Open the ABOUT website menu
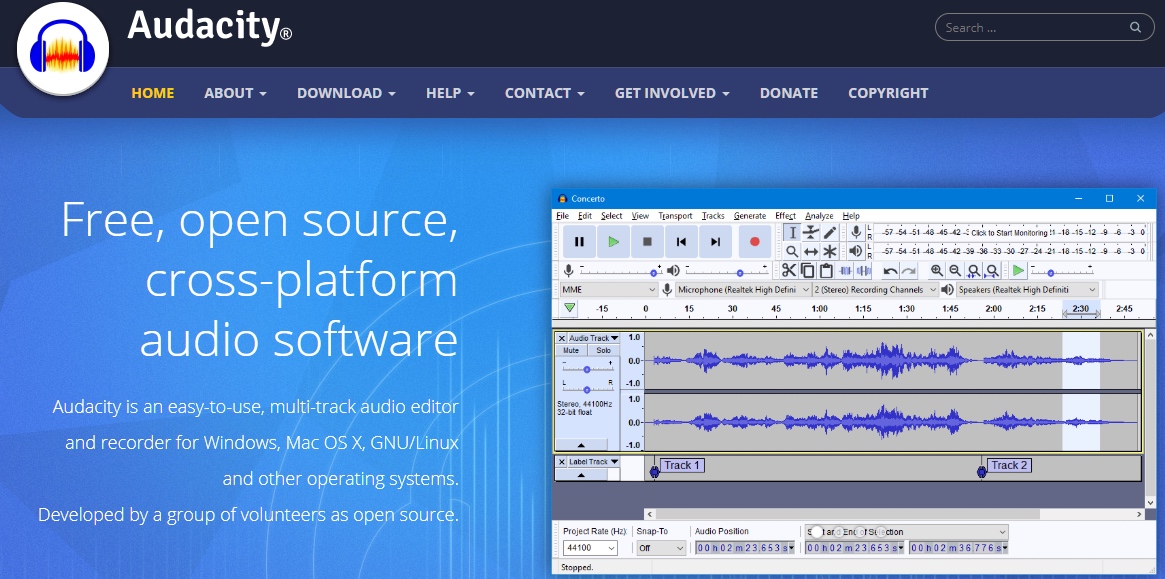Viewport: 1165px width, 579px height. 236,93
